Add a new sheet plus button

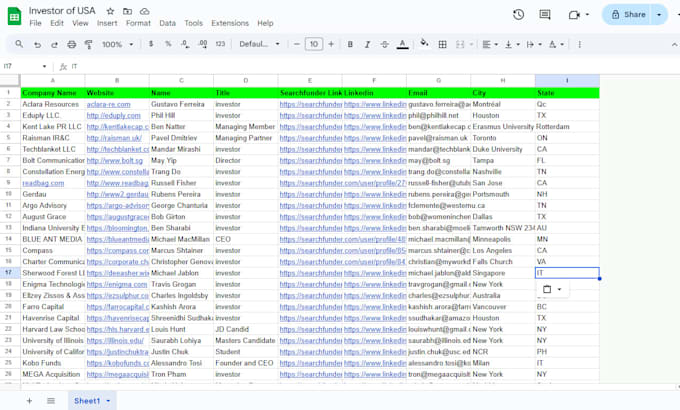(x=29, y=401)
